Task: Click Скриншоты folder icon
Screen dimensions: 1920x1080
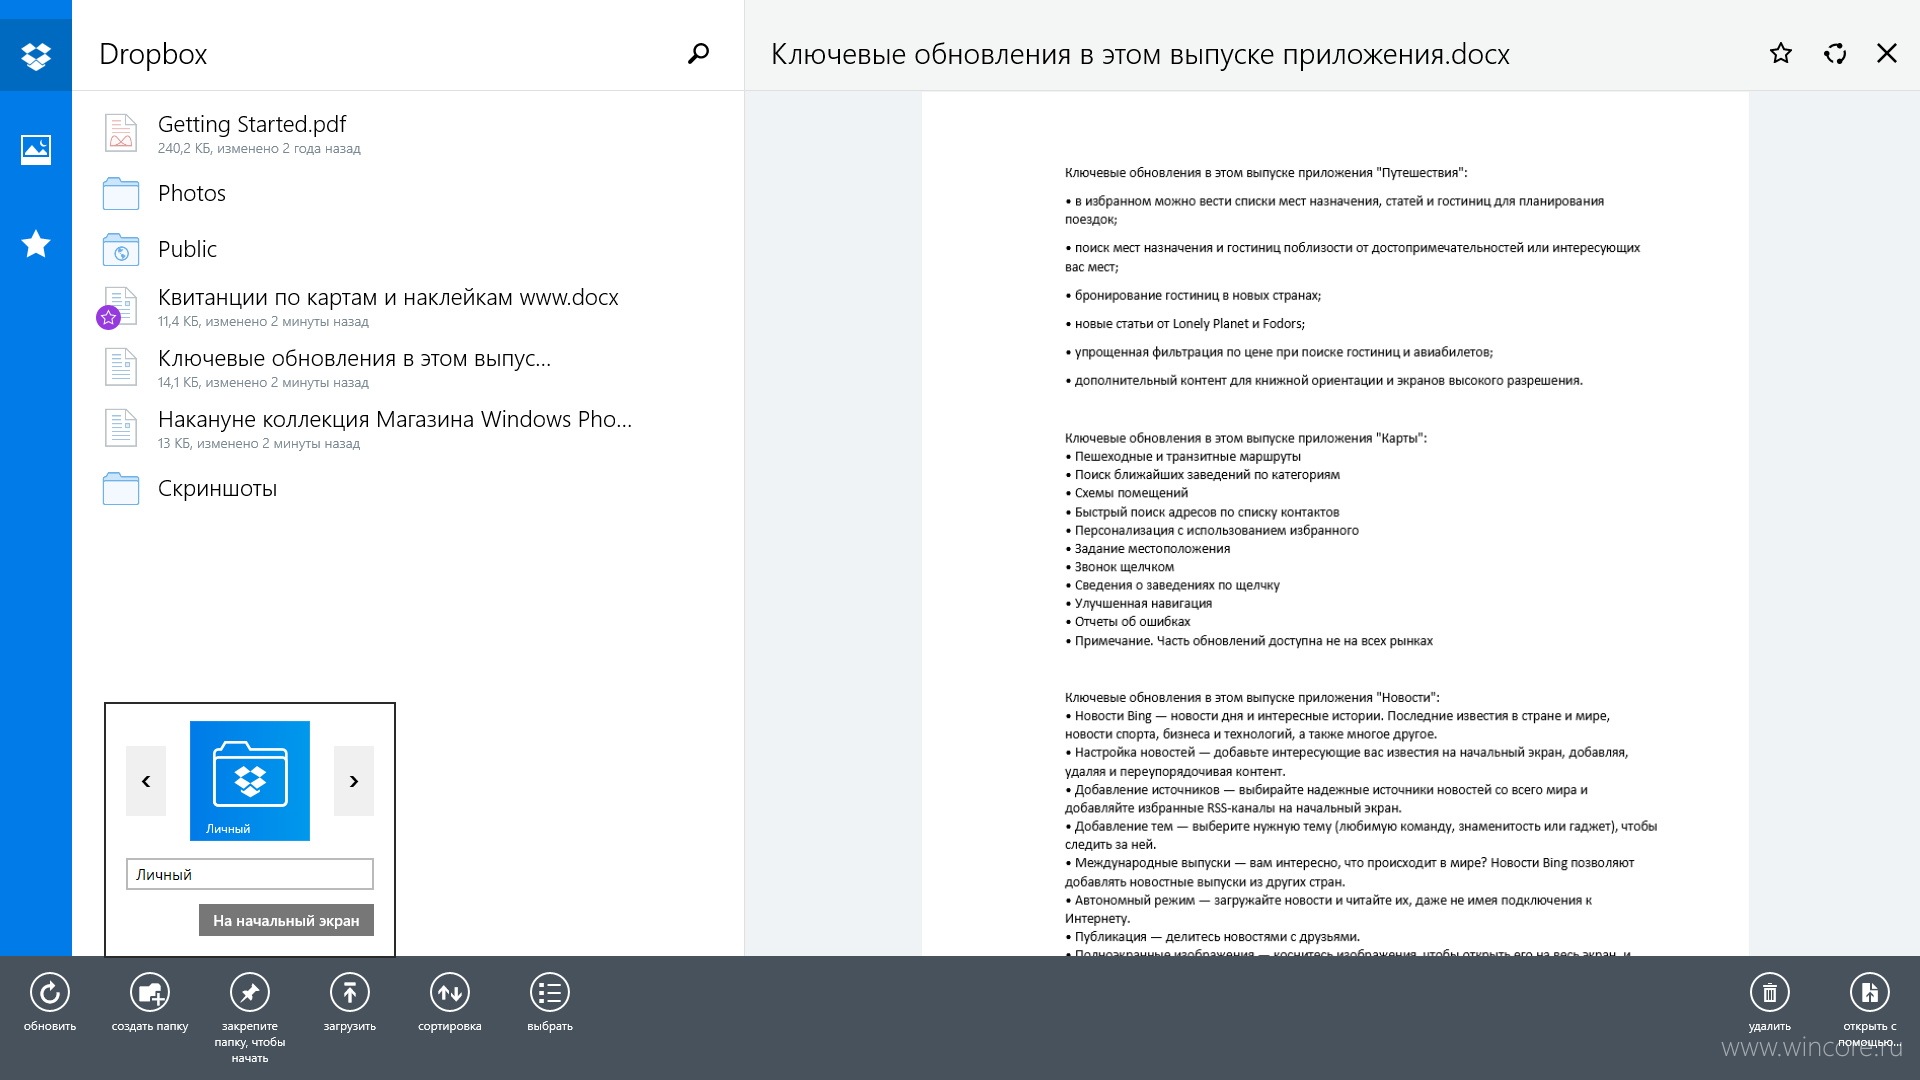Action: pyautogui.click(x=121, y=489)
